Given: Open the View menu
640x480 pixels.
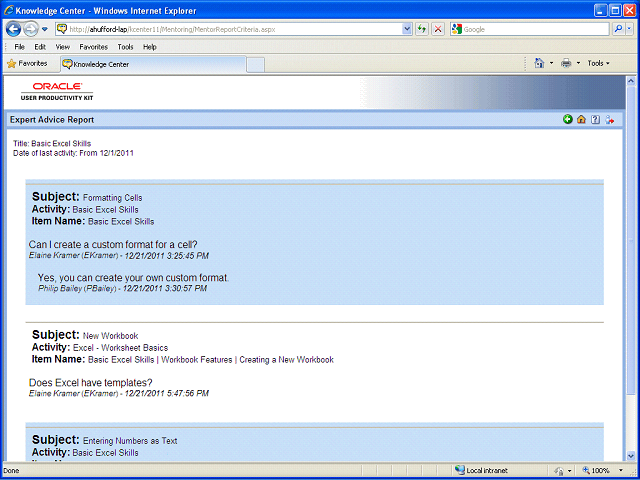Looking at the screenshot, I should pyautogui.click(x=62, y=47).
